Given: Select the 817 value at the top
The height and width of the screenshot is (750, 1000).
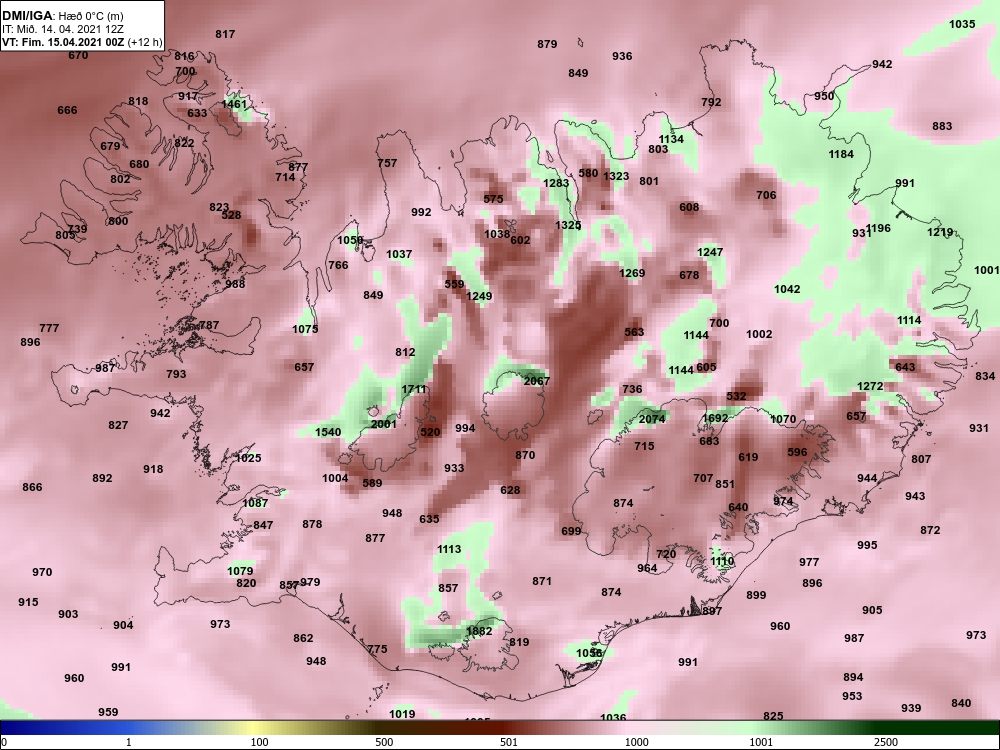Looking at the screenshot, I should click(225, 34).
